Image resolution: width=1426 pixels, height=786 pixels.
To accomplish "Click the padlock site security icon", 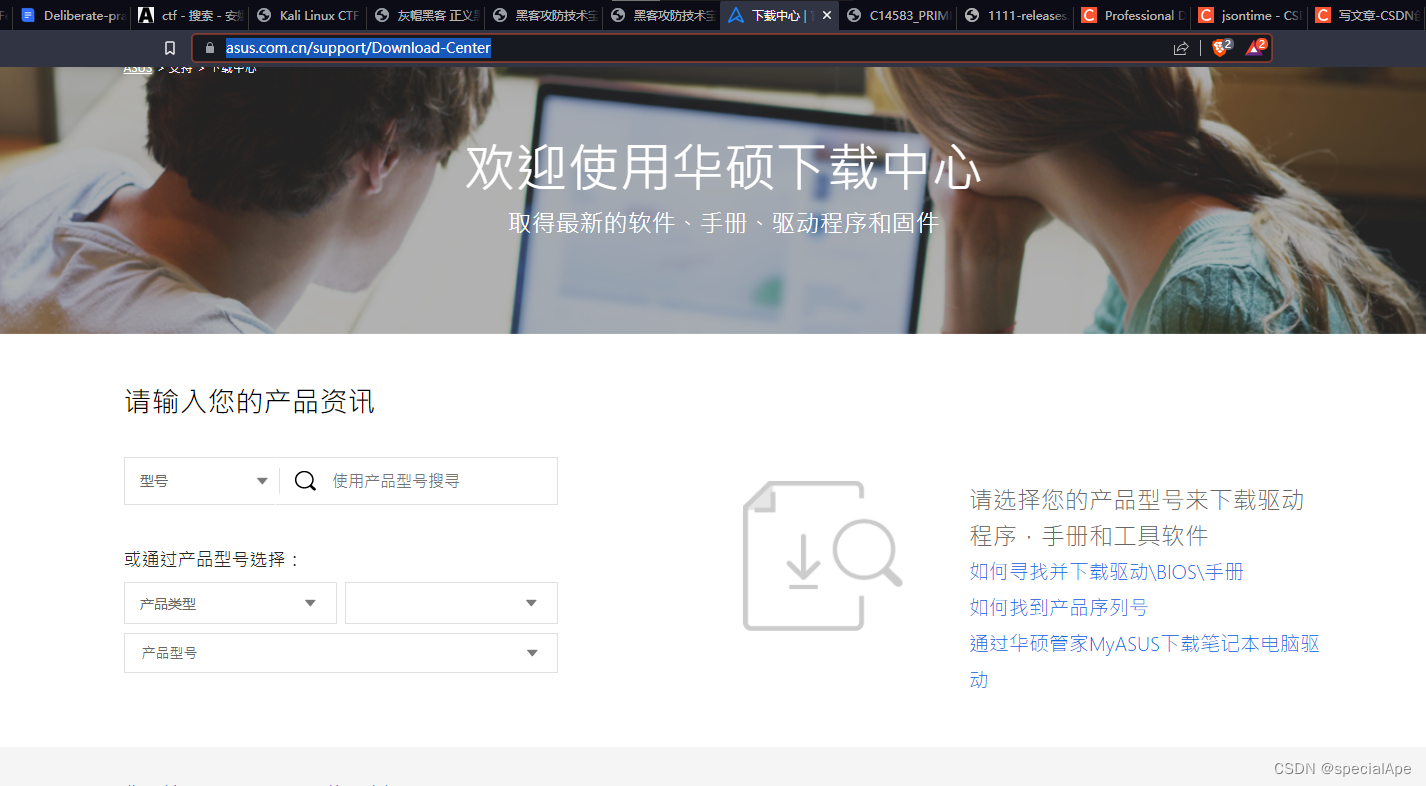I will (x=209, y=48).
